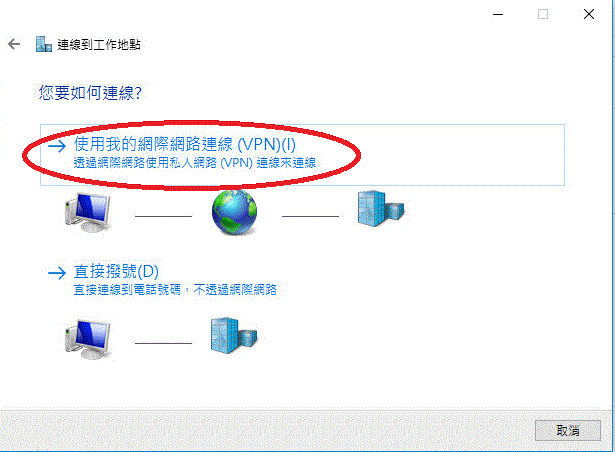Click the 您要如何連線? heading
The height and width of the screenshot is (452, 615).
pos(90,93)
